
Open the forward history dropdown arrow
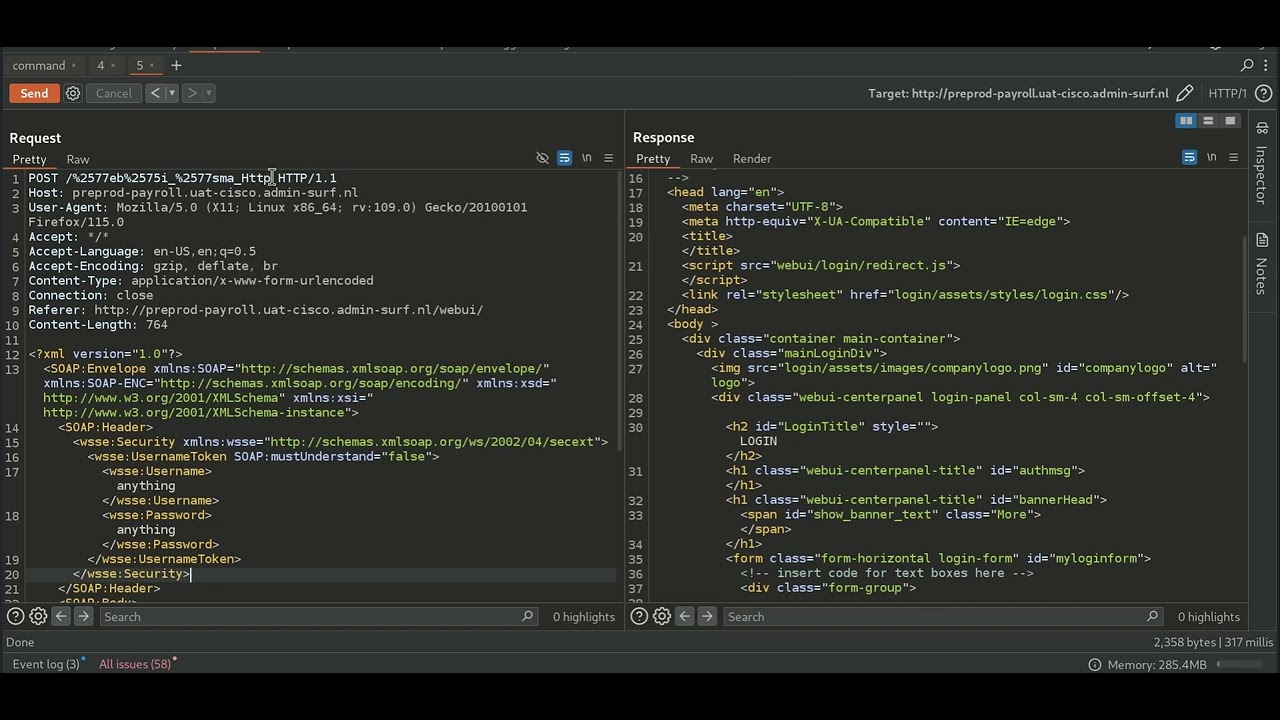click(208, 93)
